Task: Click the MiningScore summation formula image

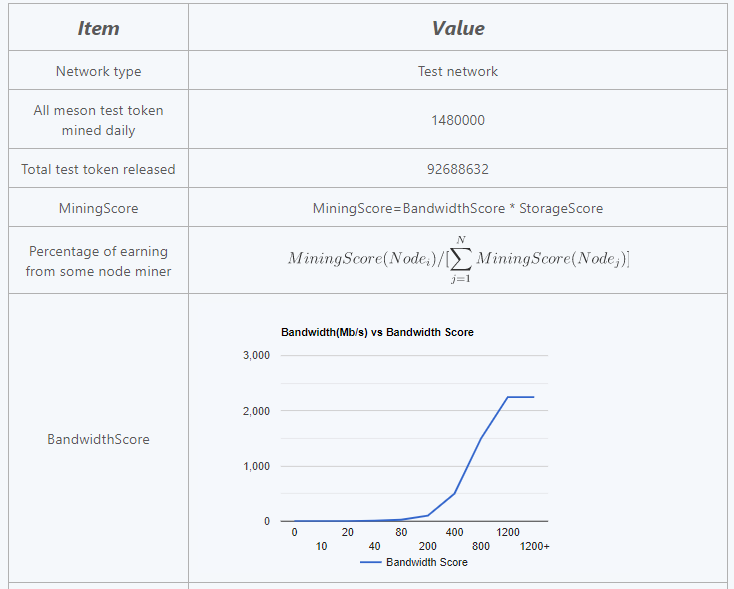Action: tap(457, 260)
